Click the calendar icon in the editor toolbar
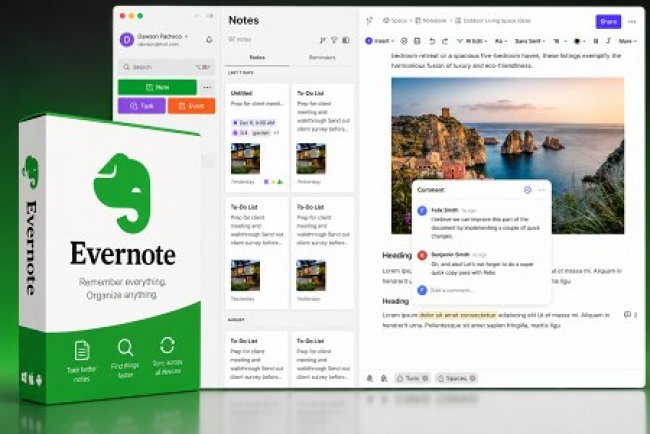 [417, 41]
